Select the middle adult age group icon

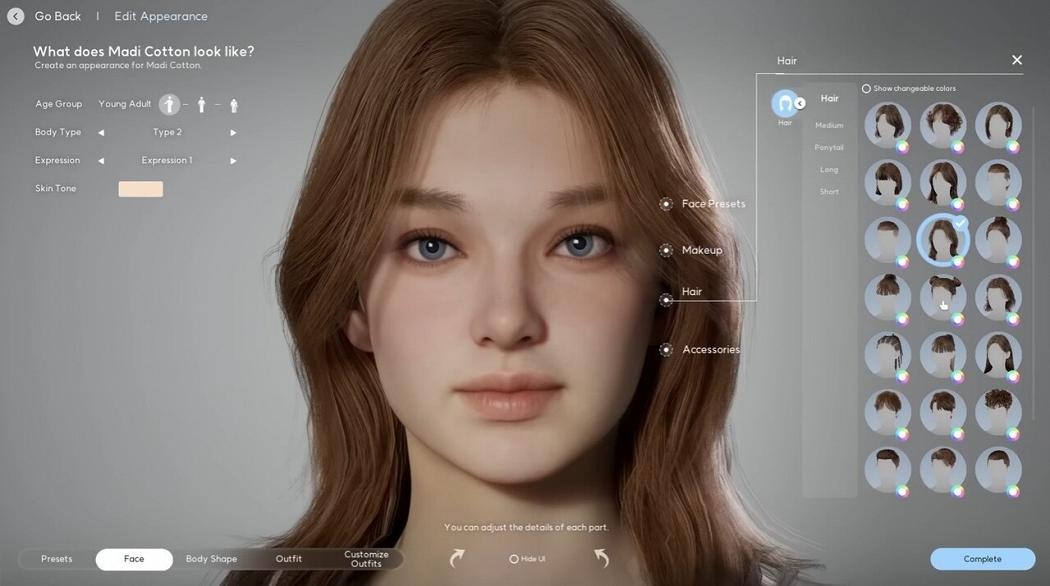(x=199, y=103)
